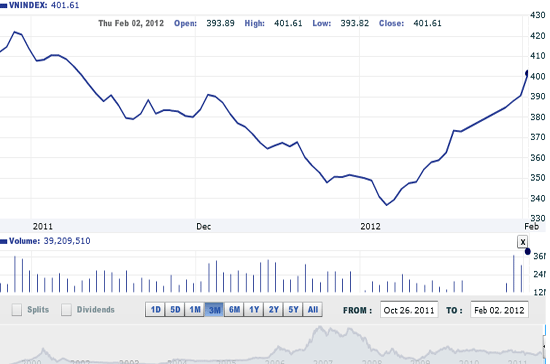Click the High value 401.61
Image resolution: width=550 pixels, height=364 pixels.
point(288,23)
